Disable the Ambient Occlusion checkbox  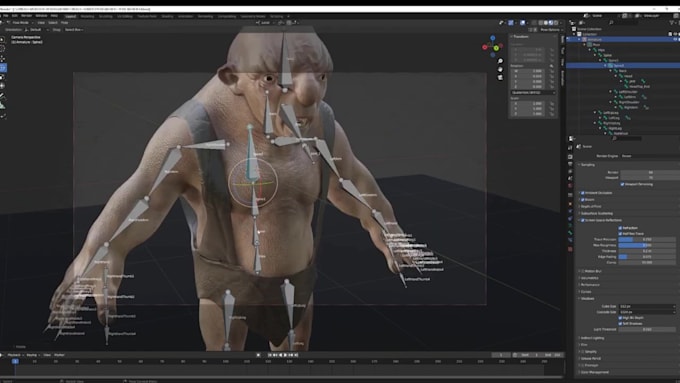pyautogui.click(x=583, y=193)
